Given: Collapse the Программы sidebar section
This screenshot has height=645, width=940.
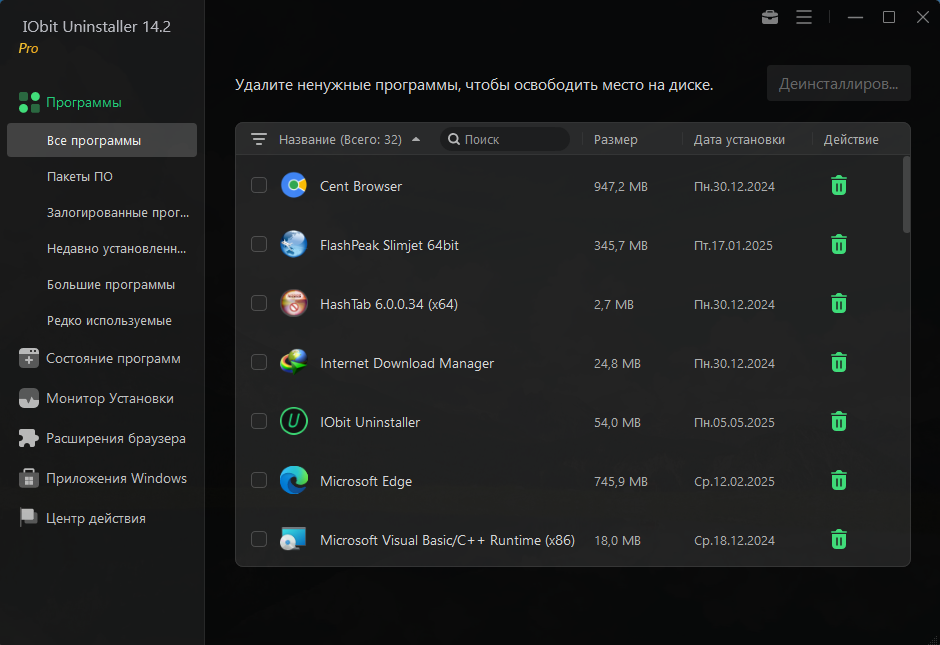Looking at the screenshot, I should click(83, 102).
